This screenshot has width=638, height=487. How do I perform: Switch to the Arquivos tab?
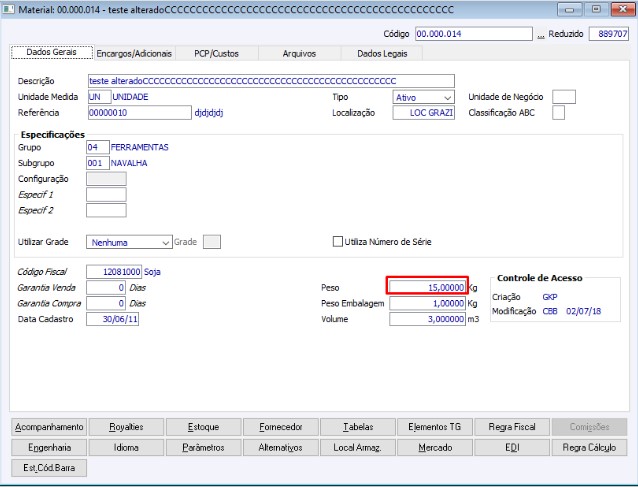(x=299, y=54)
